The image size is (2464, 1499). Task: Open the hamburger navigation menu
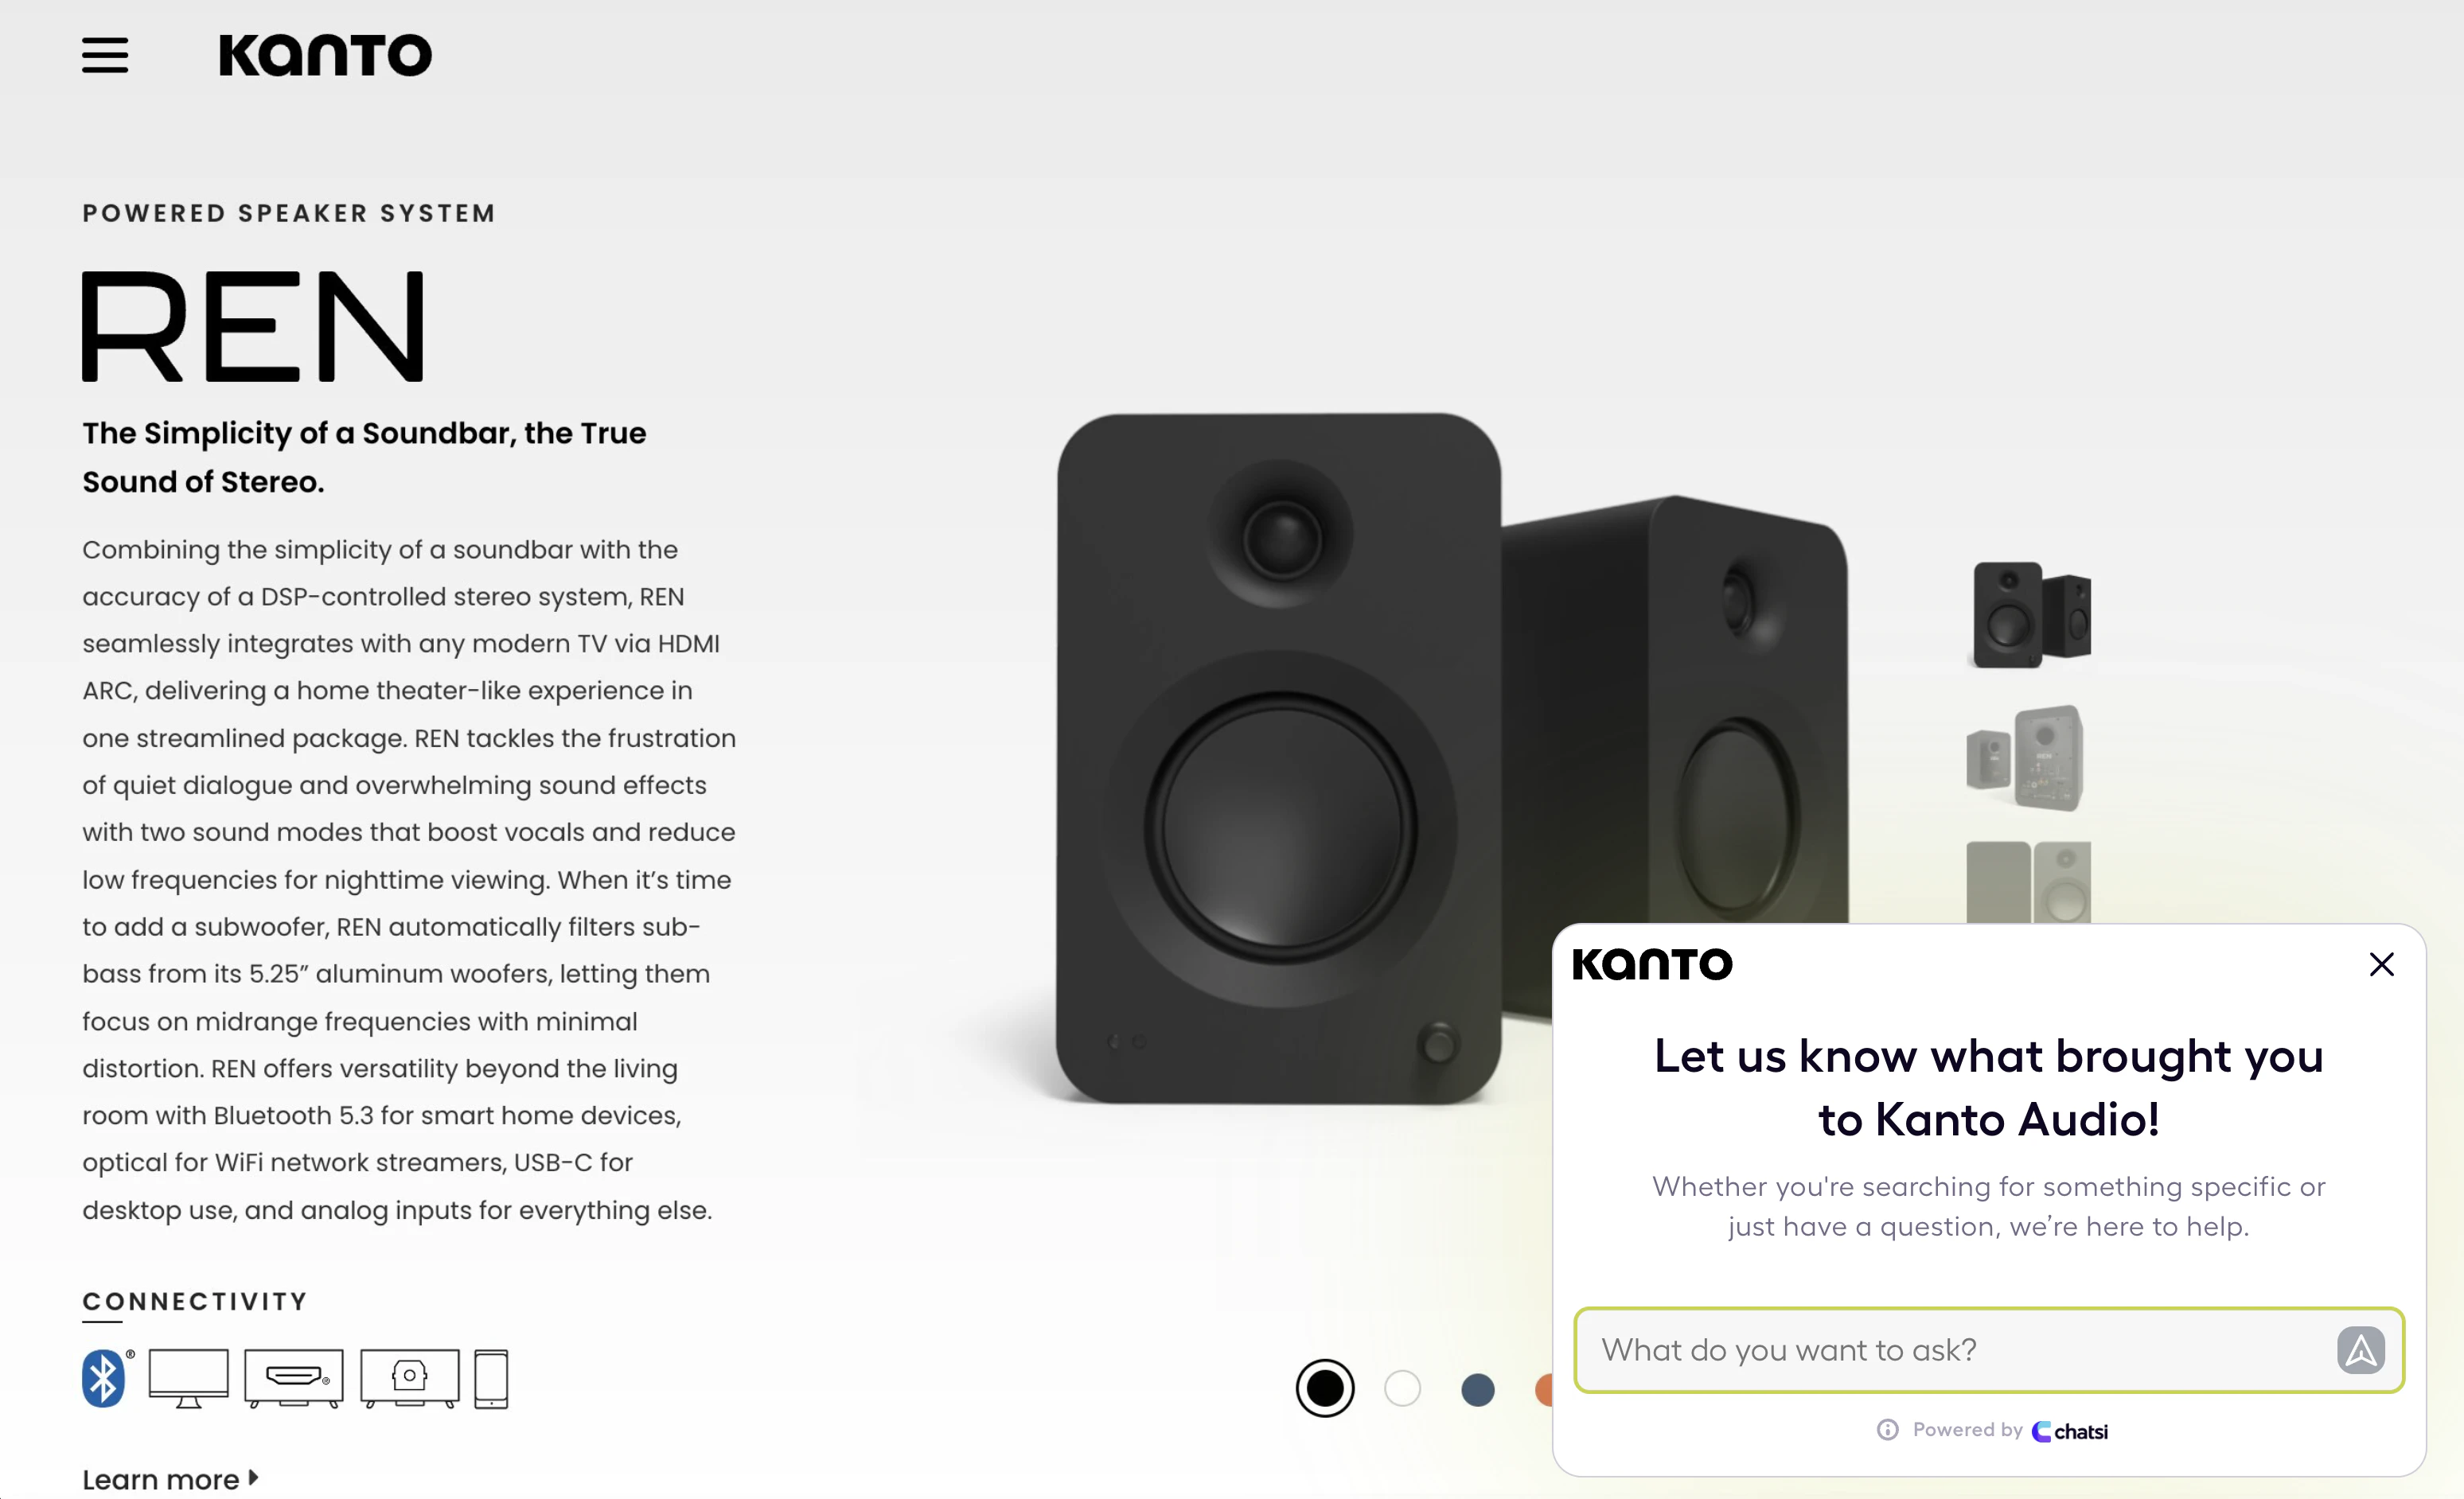pyautogui.click(x=105, y=56)
